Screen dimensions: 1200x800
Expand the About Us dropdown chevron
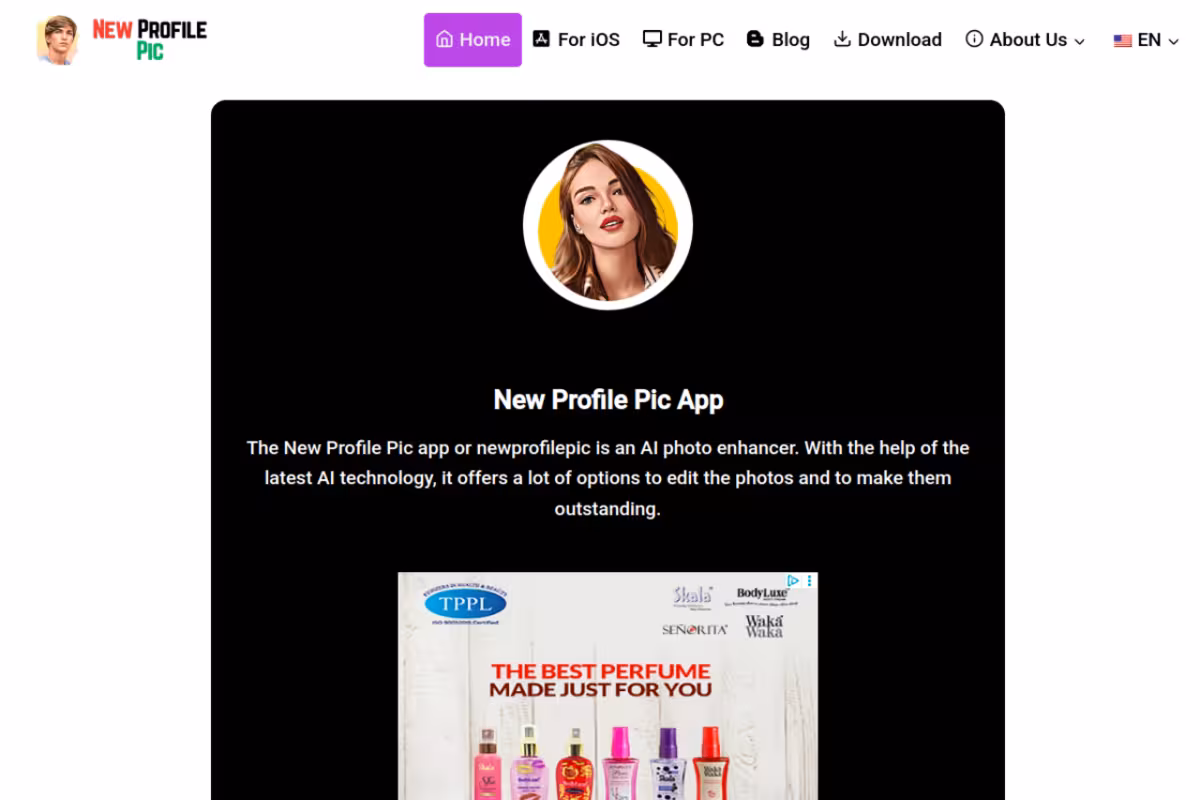point(1079,41)
